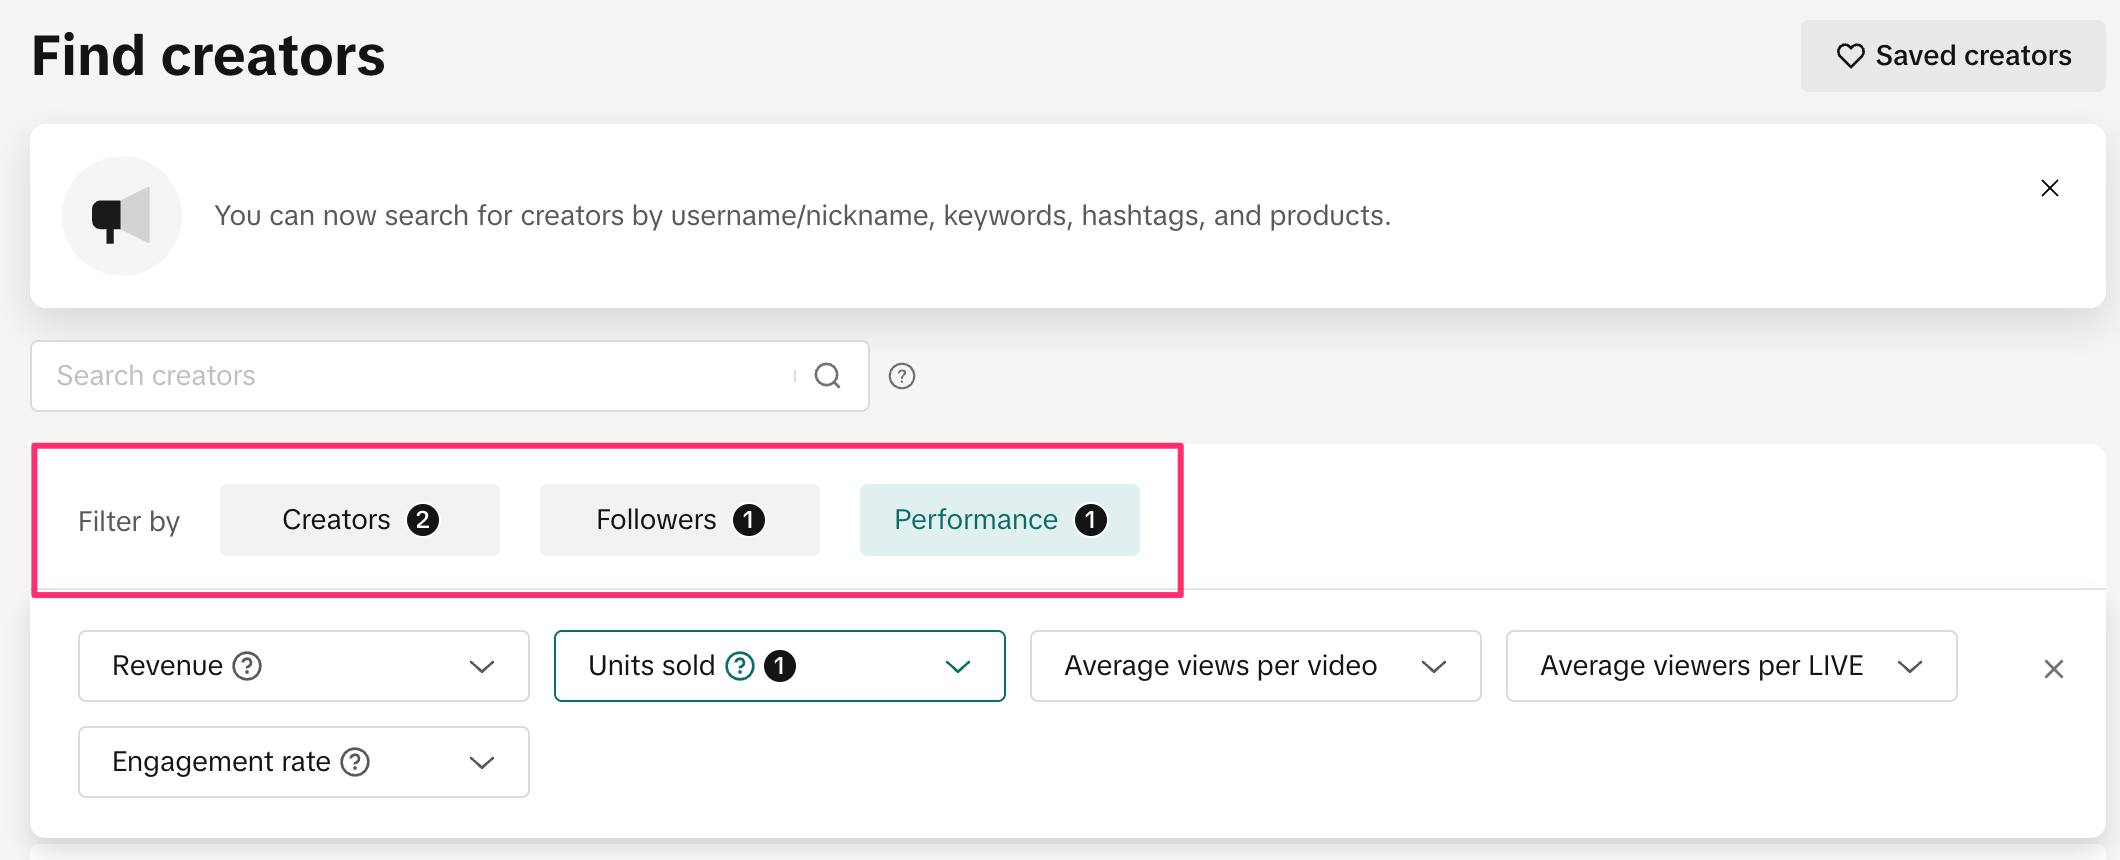Select the Creators filter tab

[359, 520]
